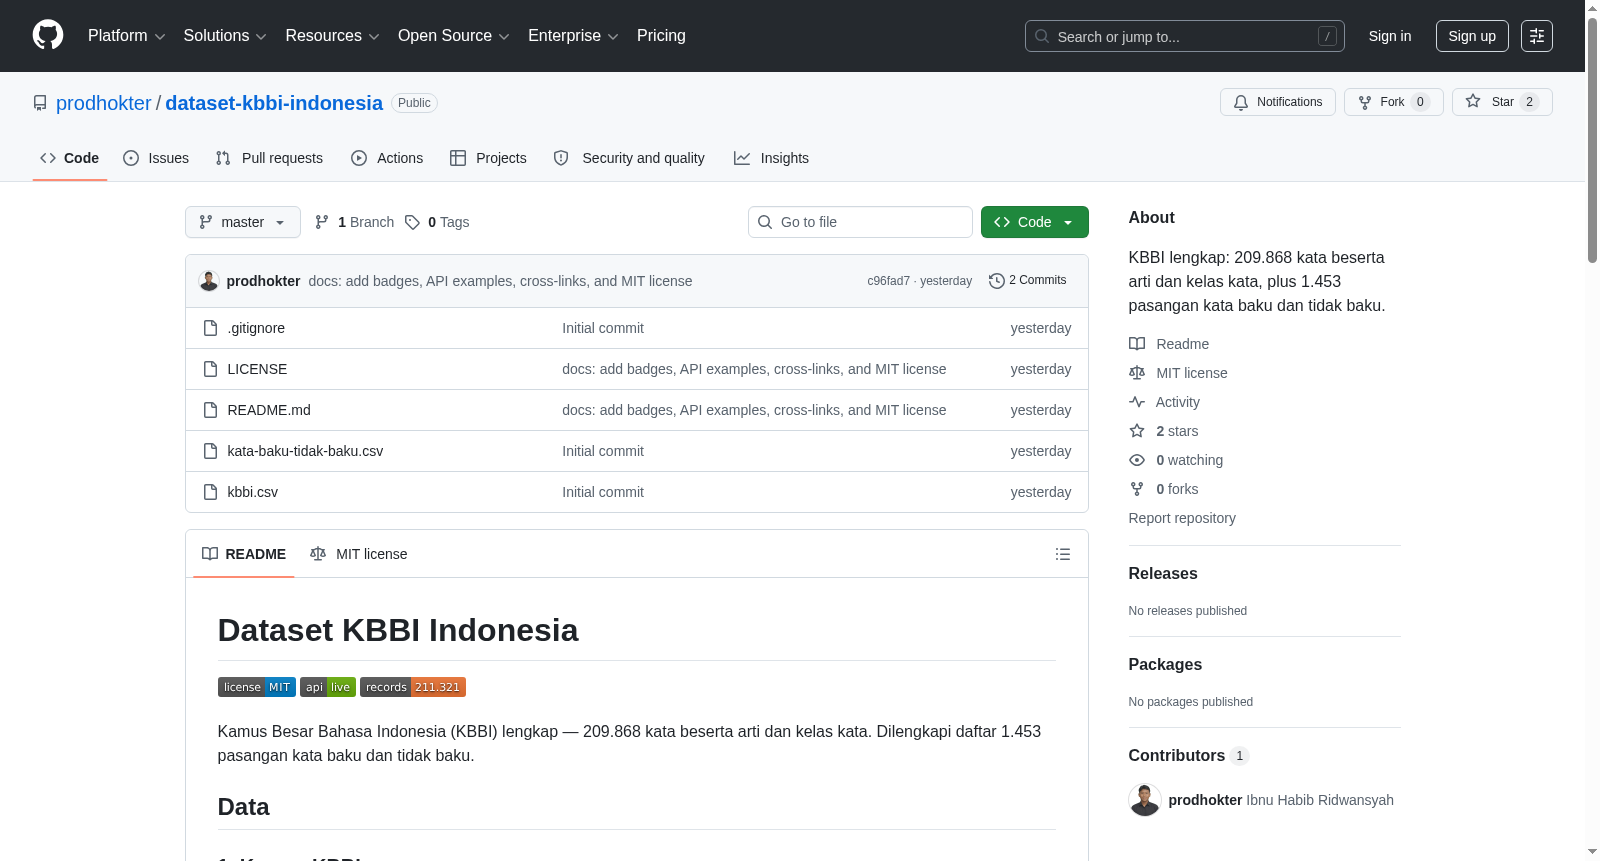The width and height of the screenshot is (1600, 861).
Task: Click the fork icon beside 0 forks
Action: coord(1137,489)
